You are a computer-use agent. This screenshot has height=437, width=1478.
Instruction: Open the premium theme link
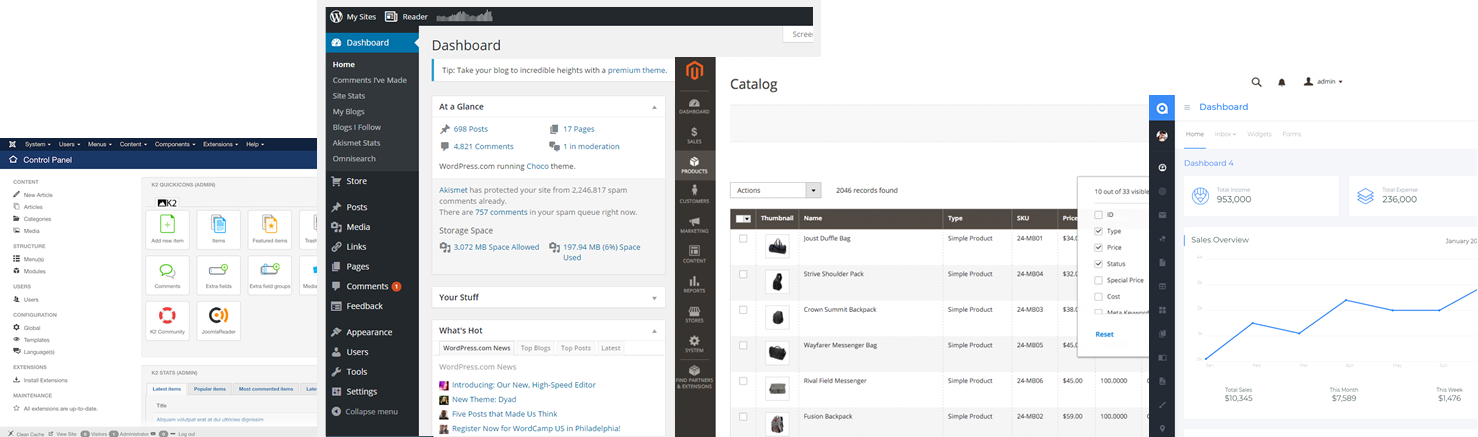637,70
